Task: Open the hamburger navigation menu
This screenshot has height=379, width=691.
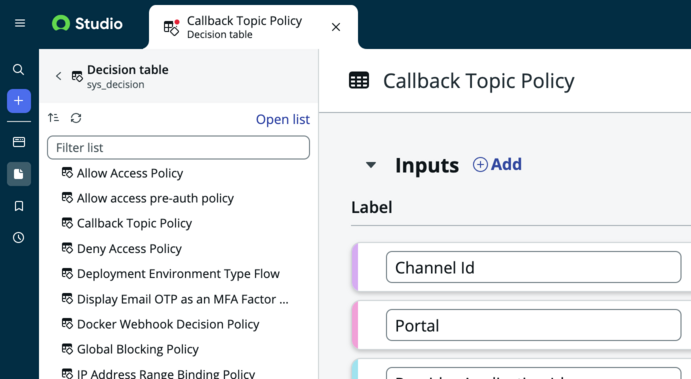Action: coord(20,23)
